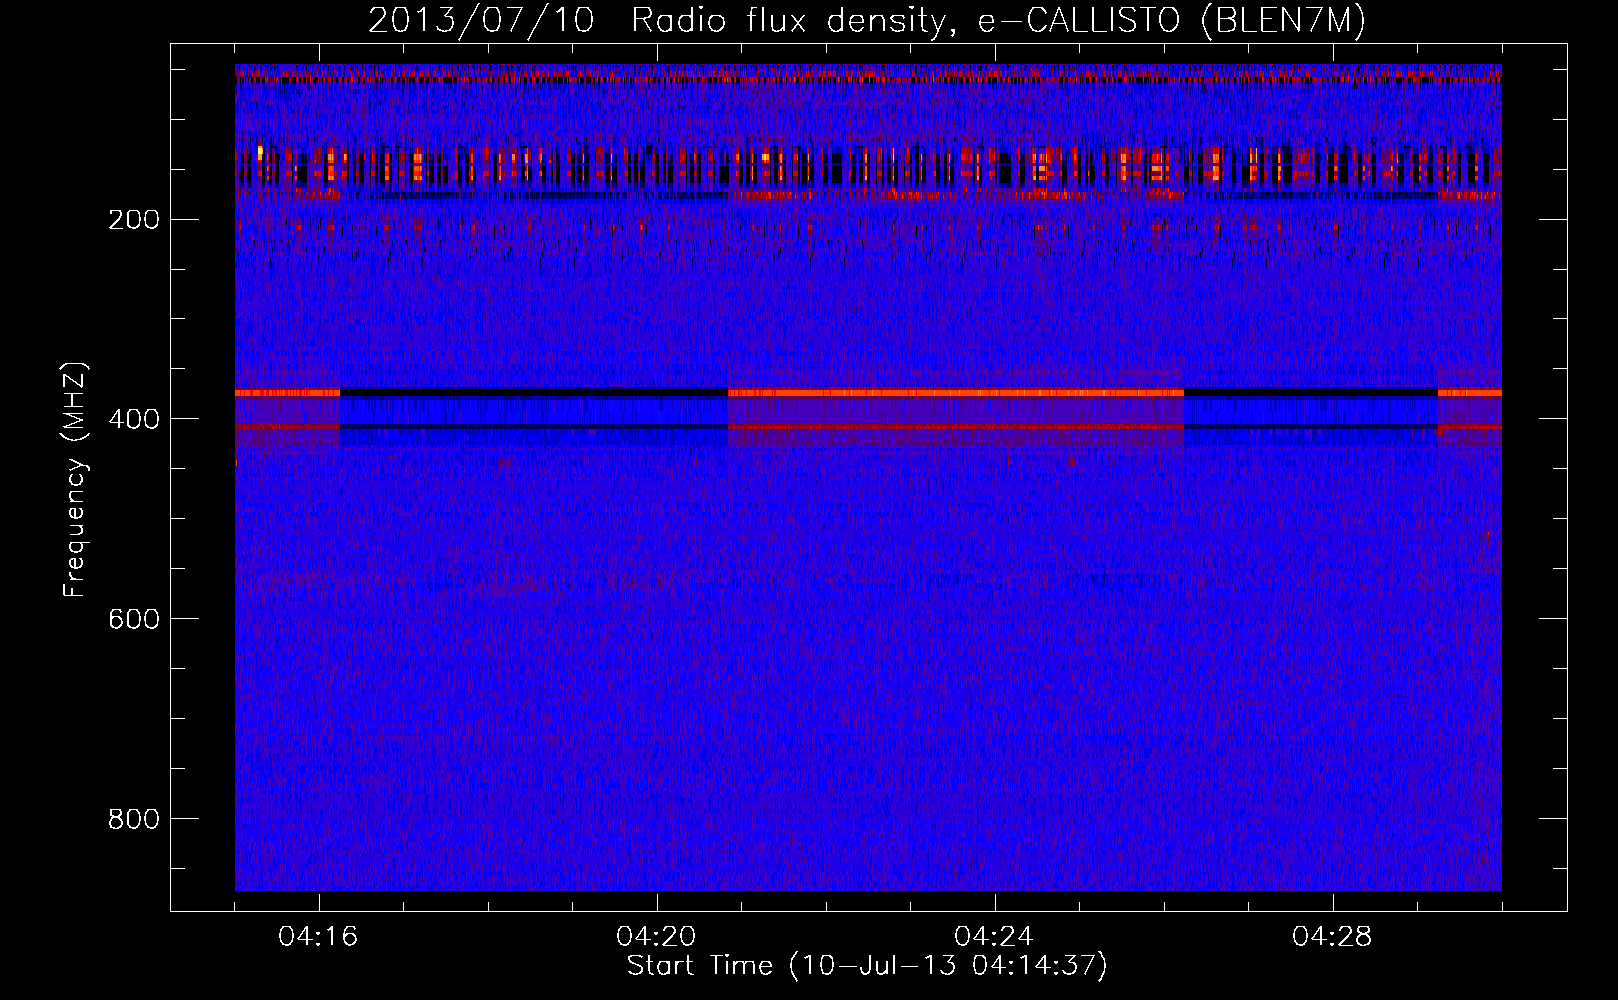
Task: Click the 04:24 time tick label
Action: click(x=995, y=937)
